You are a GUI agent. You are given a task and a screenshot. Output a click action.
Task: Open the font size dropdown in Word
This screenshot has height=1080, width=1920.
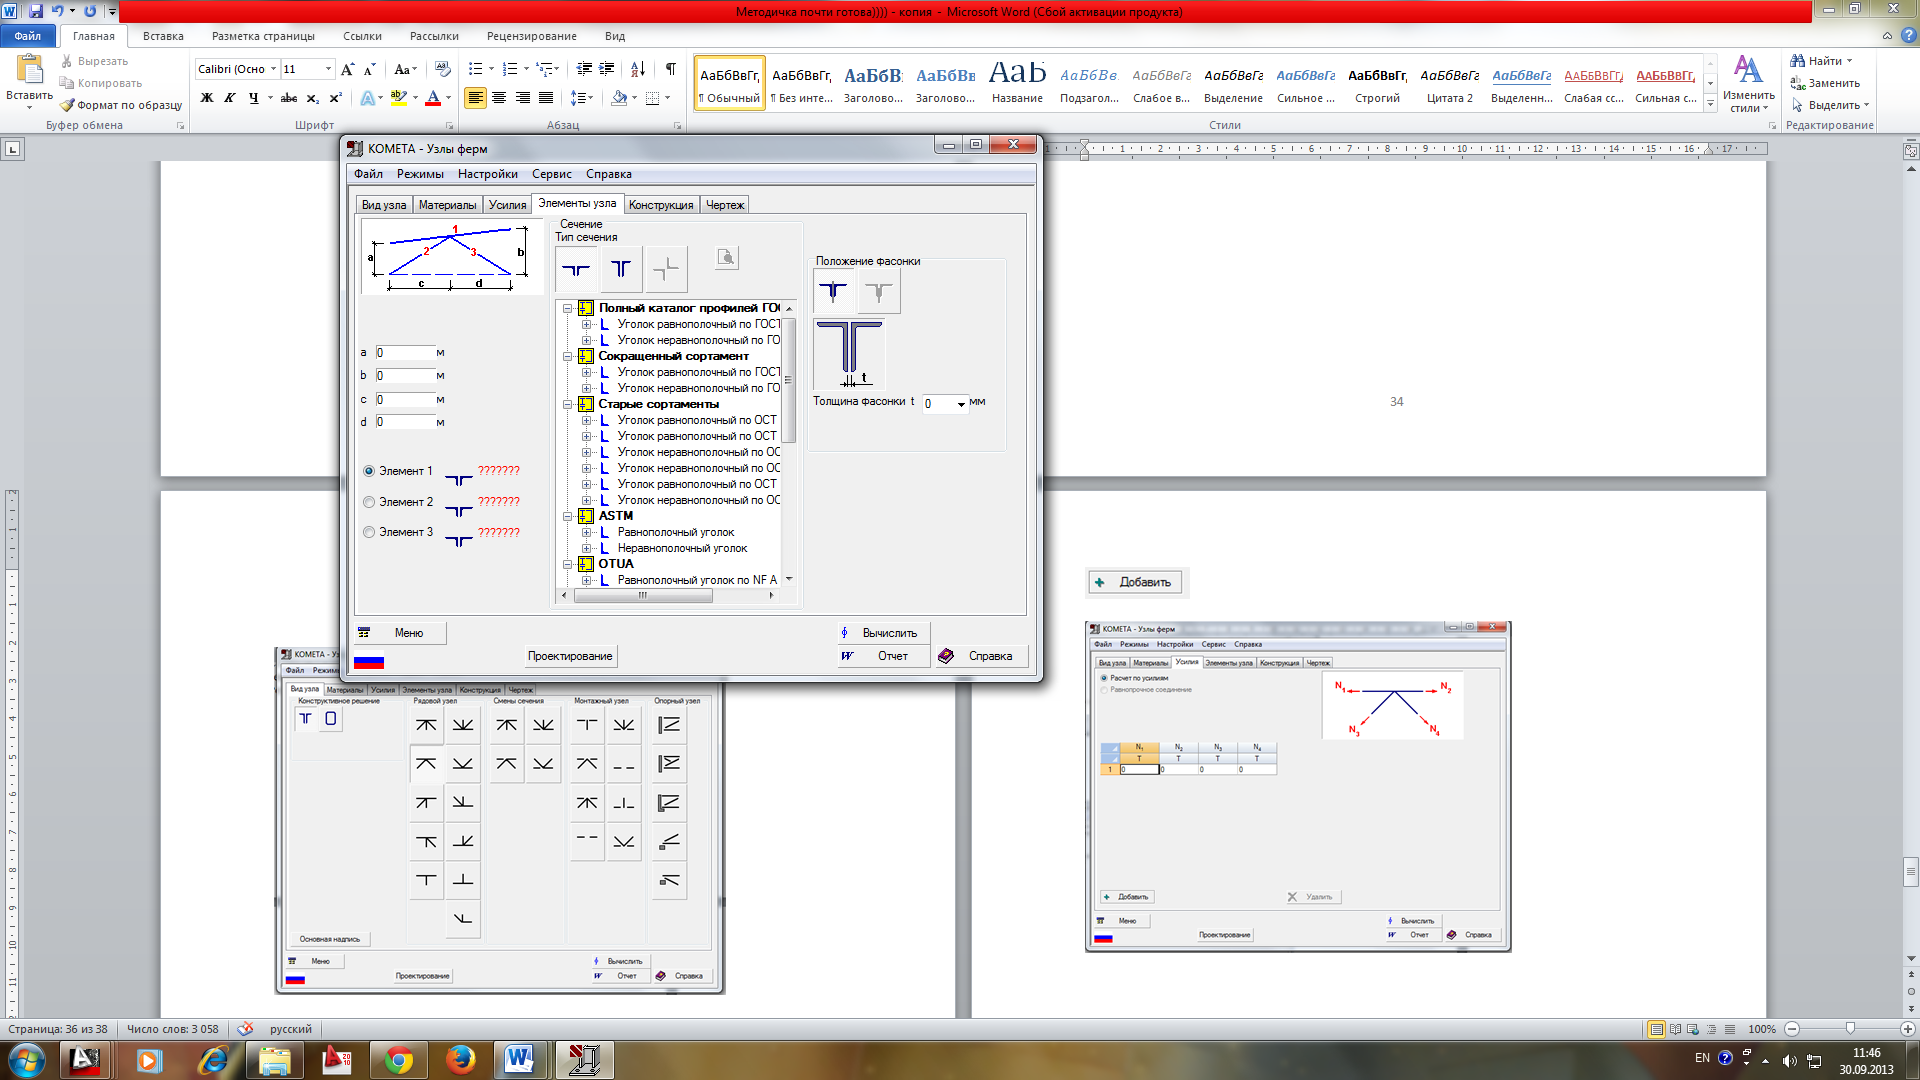tap(328, 69)
